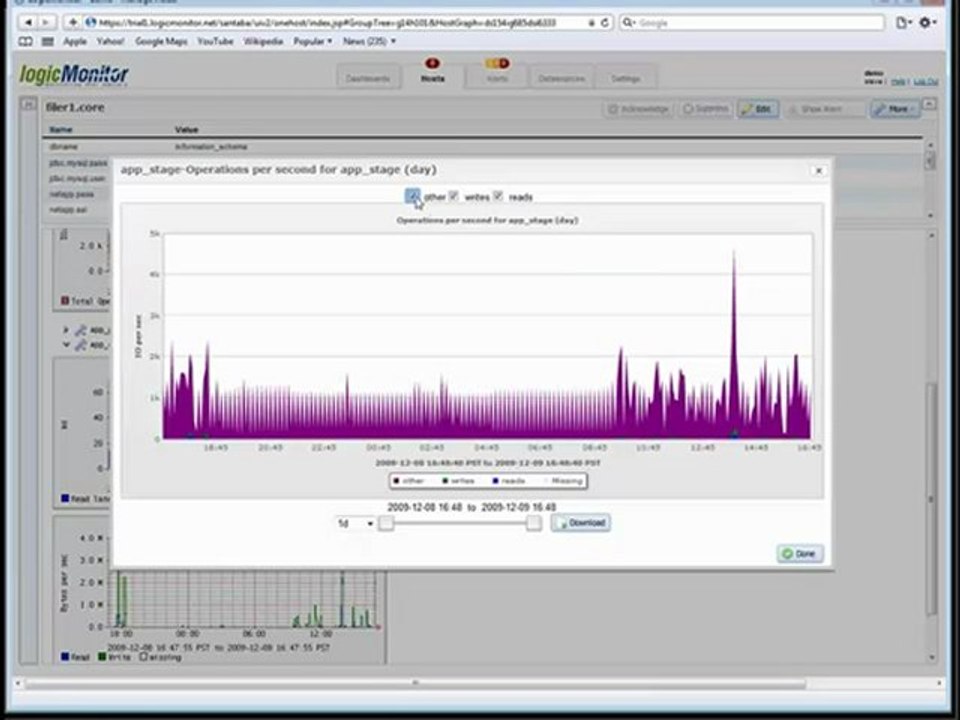Screen dimensions: 960x720
Task: Click the page's horizontal scrollbar at bottom
Action: tap(415, 683)
